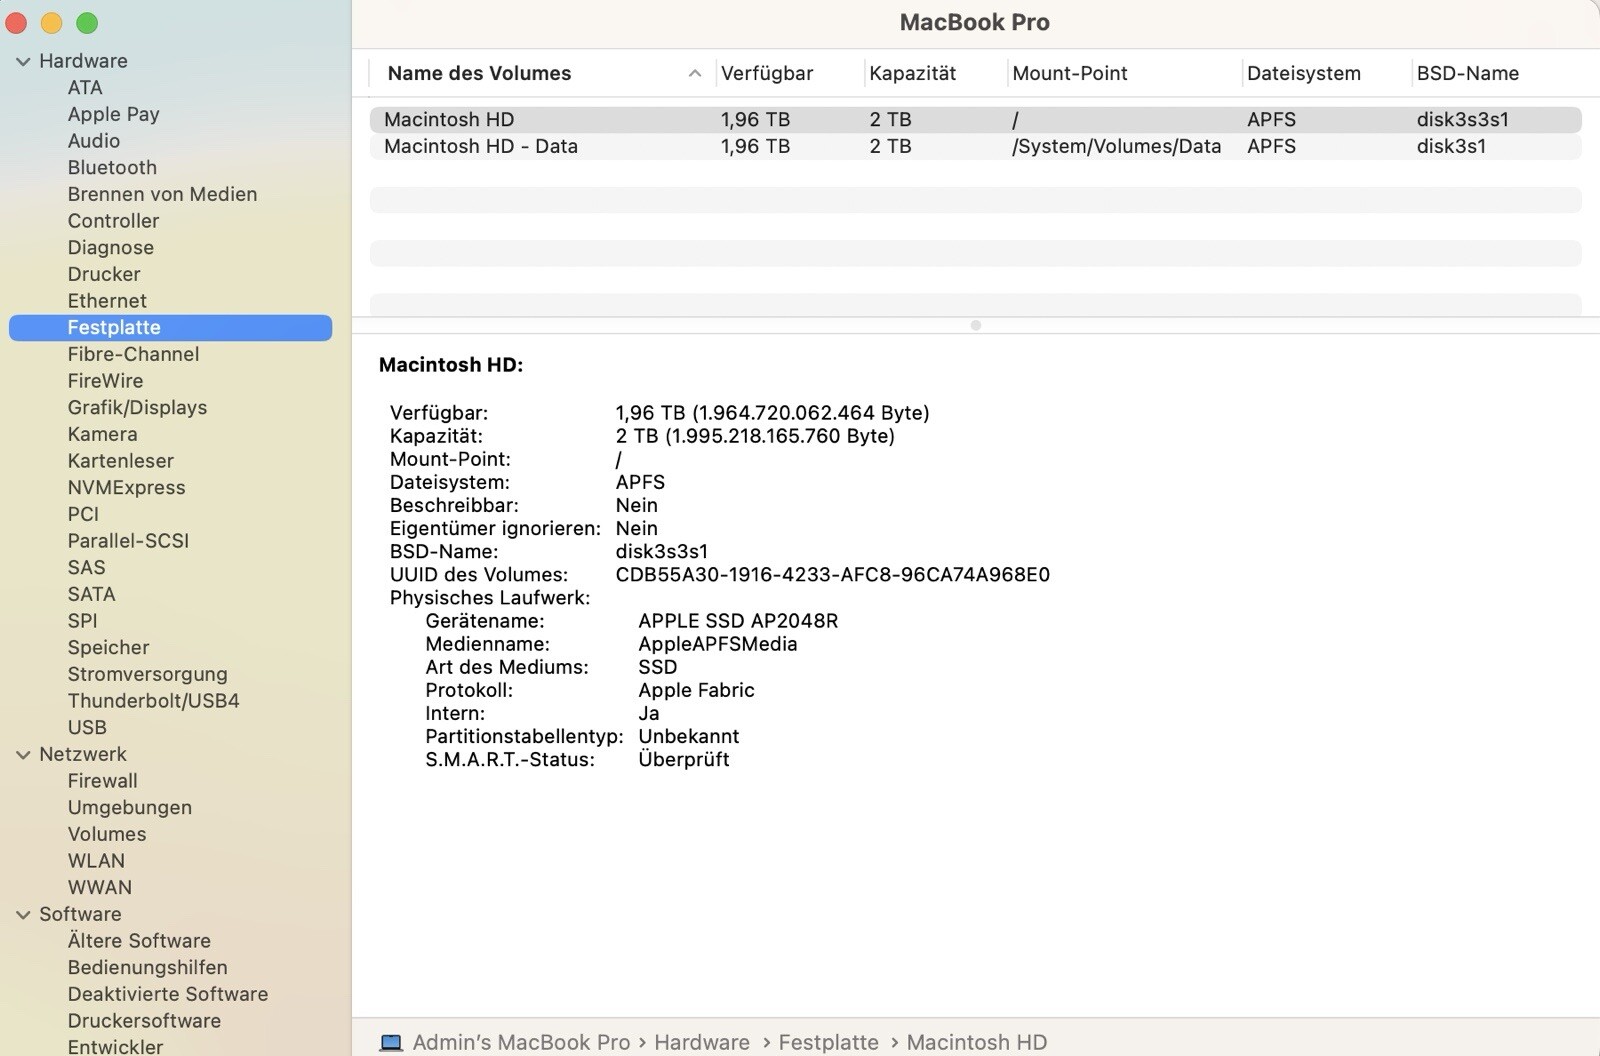Image resolution: width=1600 pixels, height=1056 pixels.
Task: Go to Hardware in the path bar
Action: point(702,1042)
